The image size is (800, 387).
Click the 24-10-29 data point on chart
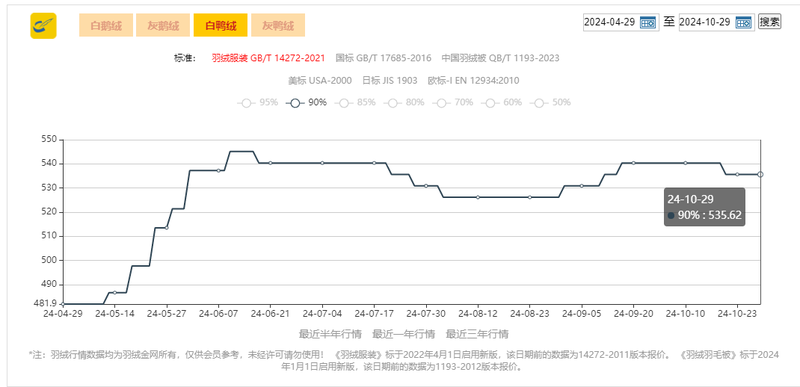[x=760, y=174]
